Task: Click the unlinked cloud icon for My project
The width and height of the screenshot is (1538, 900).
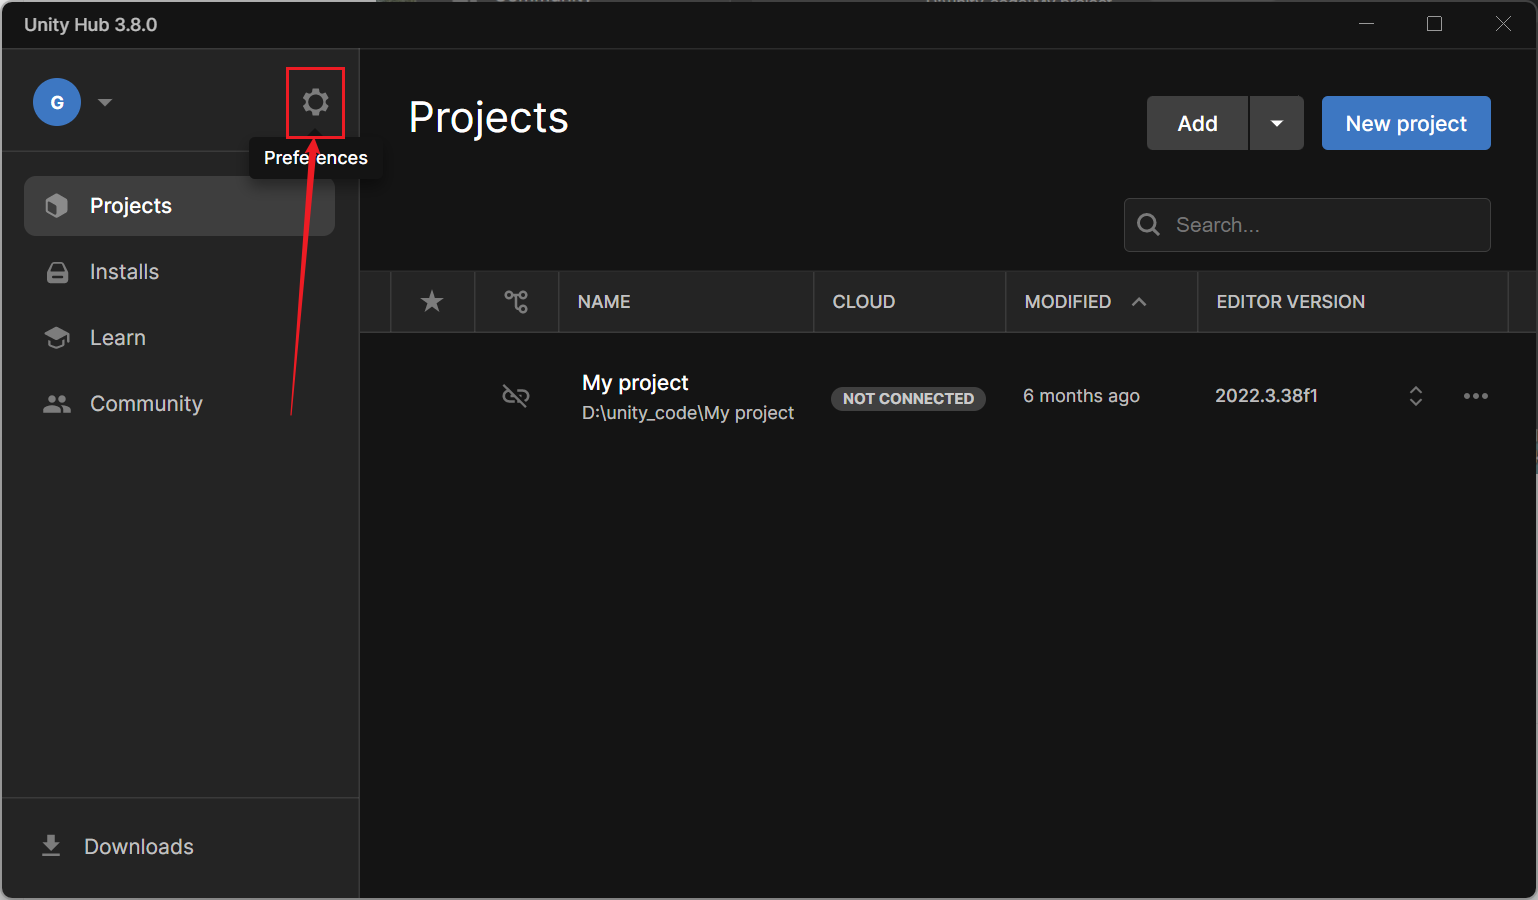Action: 516,396
